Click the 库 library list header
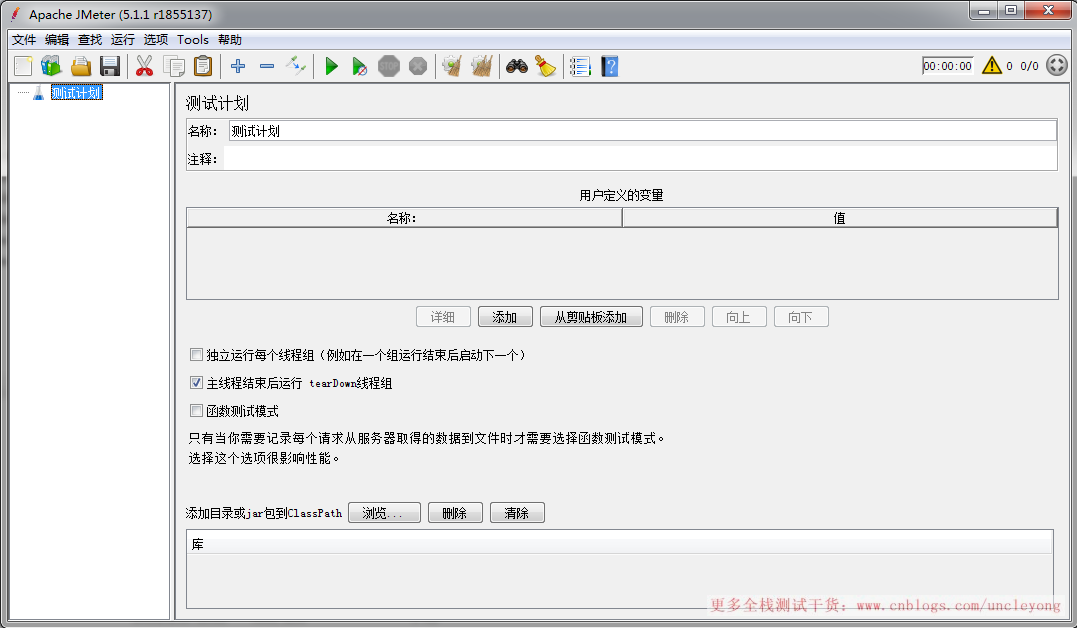1077x628 pixels. point(620,543)
